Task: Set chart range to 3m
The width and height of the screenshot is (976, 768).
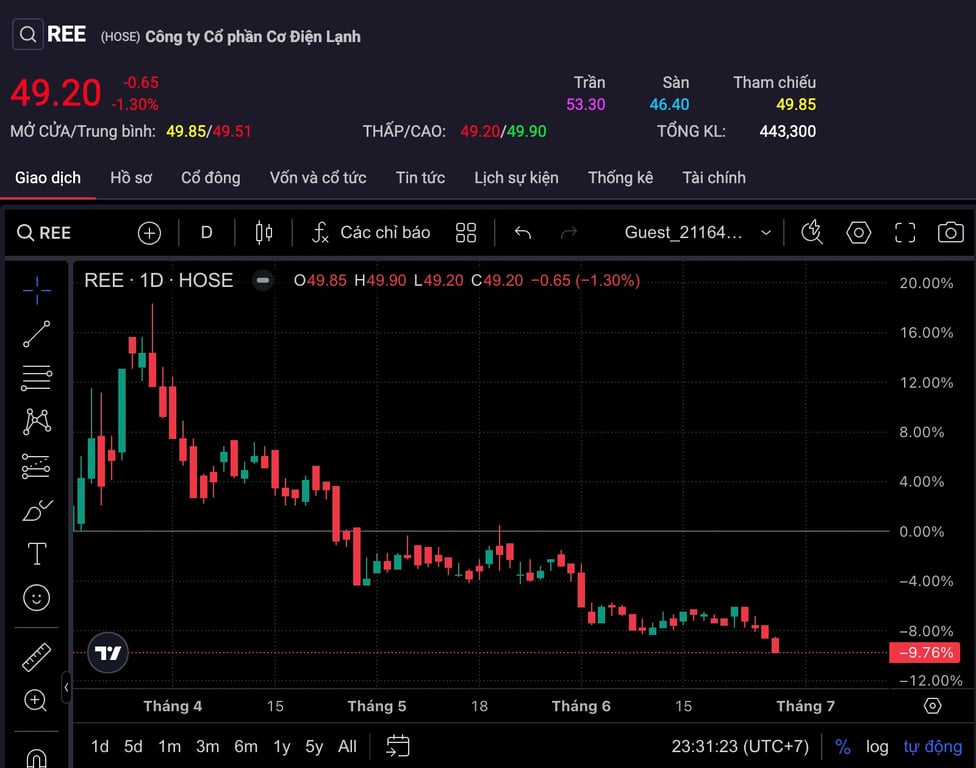Action: click(x=207, y=746)
